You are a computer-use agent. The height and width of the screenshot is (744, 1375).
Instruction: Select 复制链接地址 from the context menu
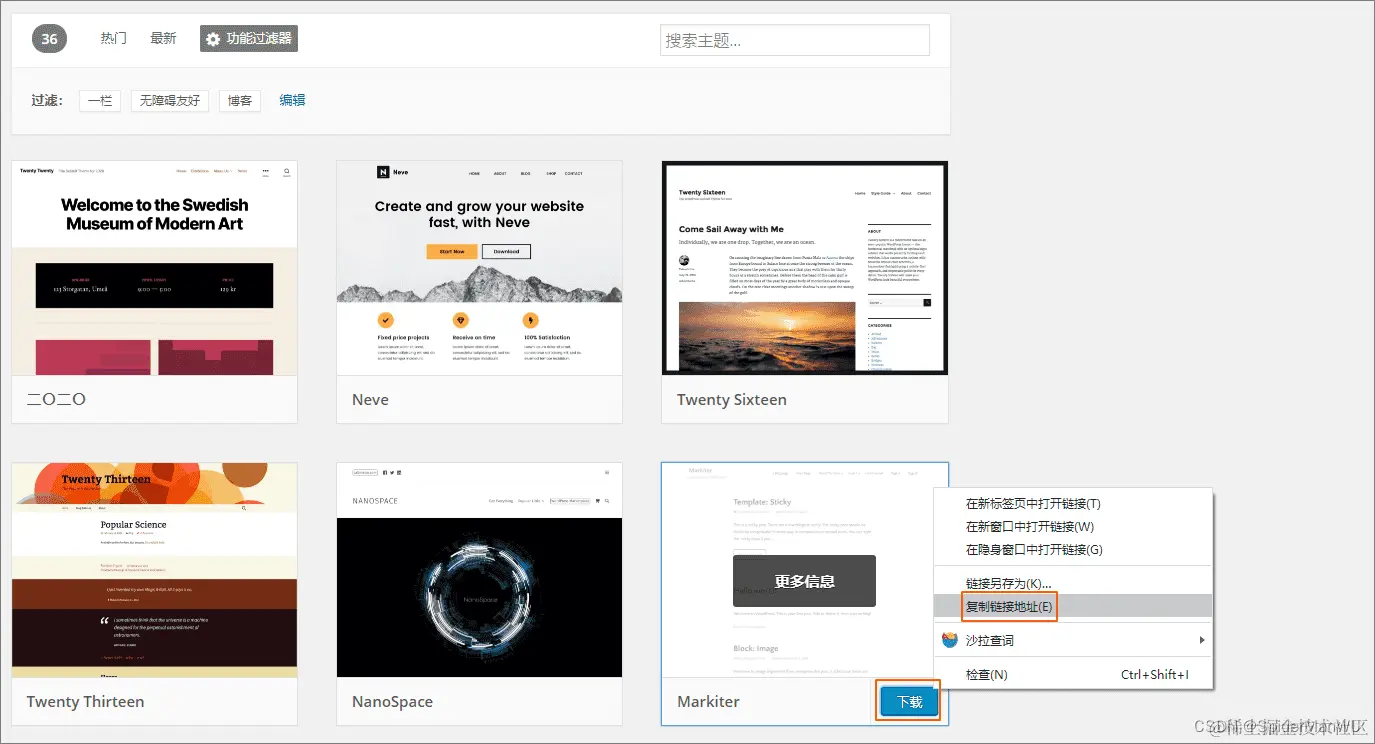pos(1008,606)
